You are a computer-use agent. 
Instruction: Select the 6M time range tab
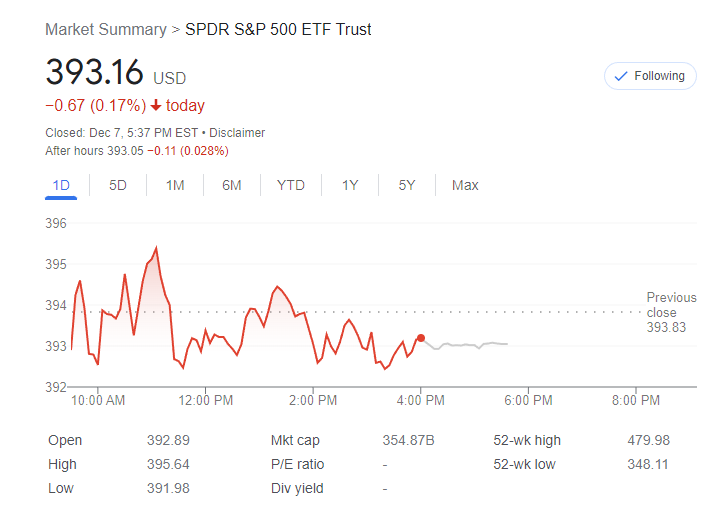coord(232,185)
